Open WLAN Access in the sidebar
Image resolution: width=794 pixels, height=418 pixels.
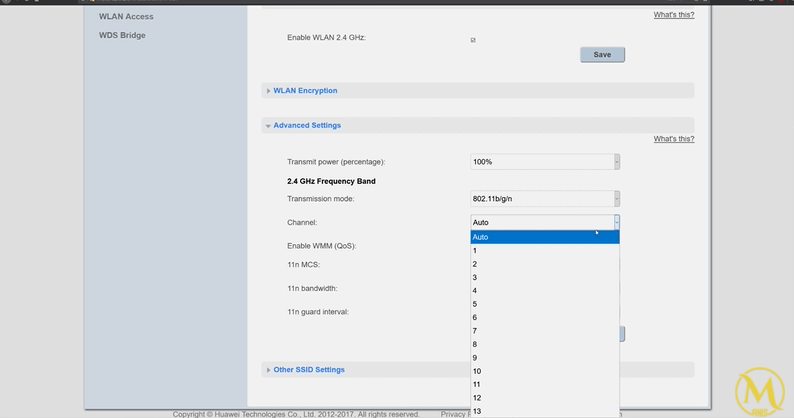point(126,17)
